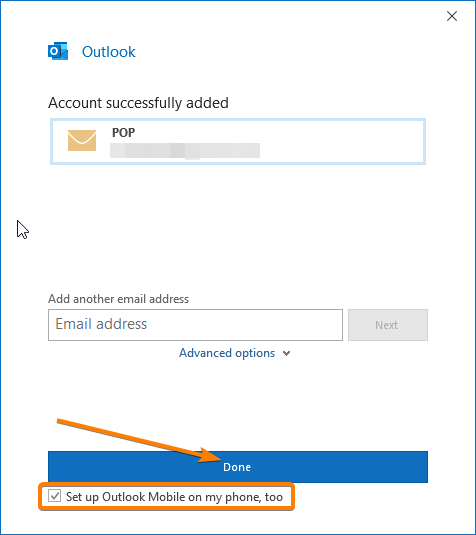This screenshot has height=535, width=476.
Task: Untick the Set up Outlook Mobile checkbox
Action: [x=55, y=495]
